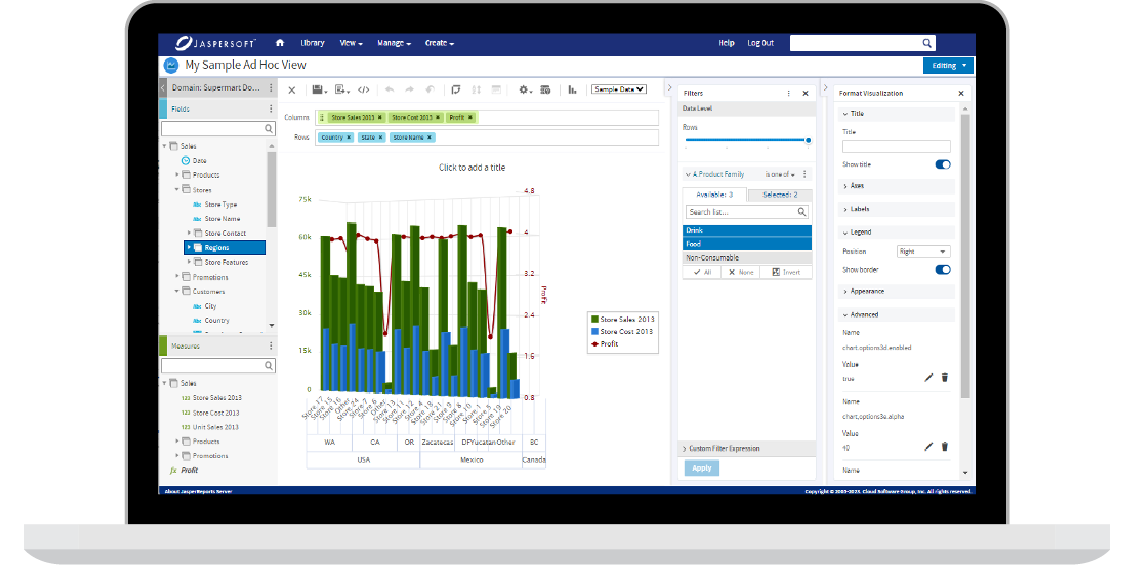This screenshot has width=1125, height=565.
Task: Click the gear options icon in toolbar
Action: click(524, 90)
